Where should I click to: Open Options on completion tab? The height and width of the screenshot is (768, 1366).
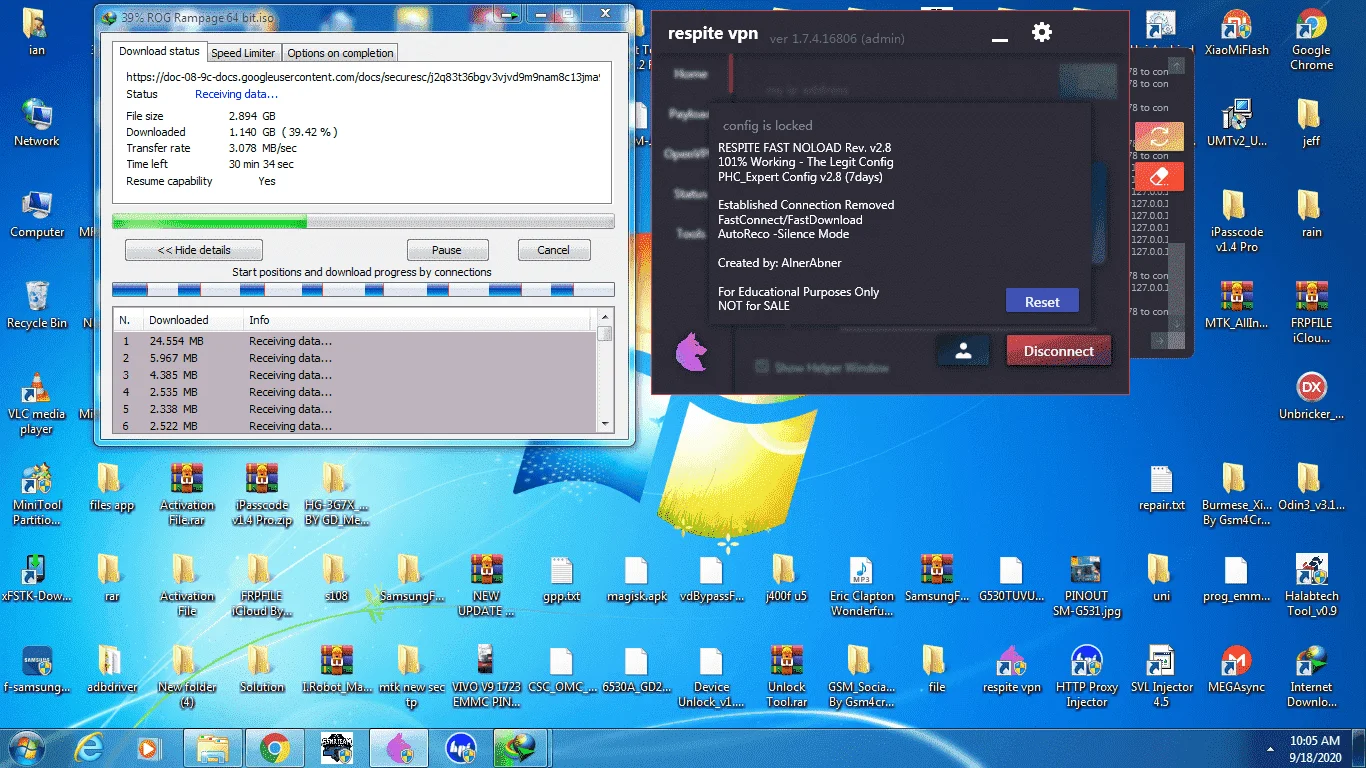(340, 53)
